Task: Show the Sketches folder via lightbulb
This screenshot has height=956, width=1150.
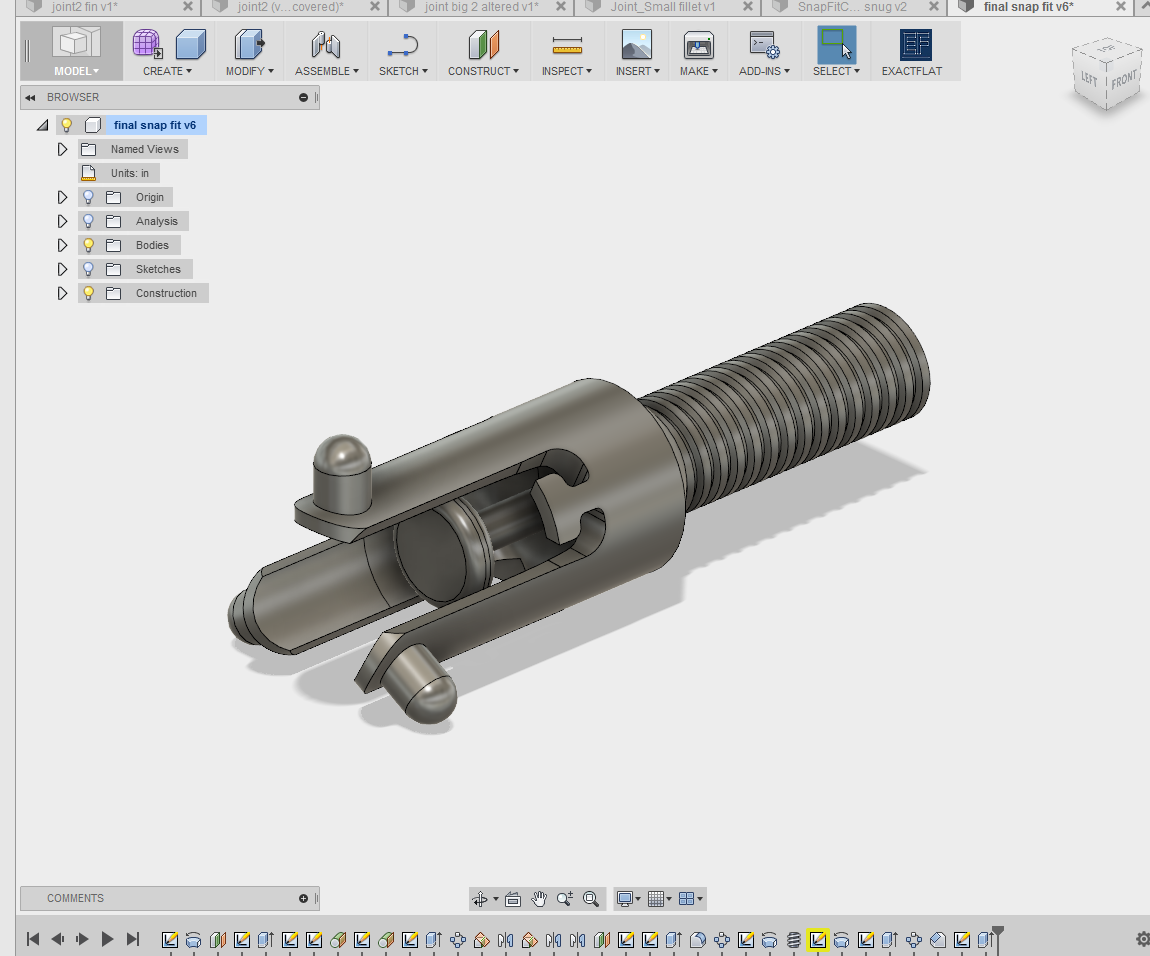Action: 88,269
